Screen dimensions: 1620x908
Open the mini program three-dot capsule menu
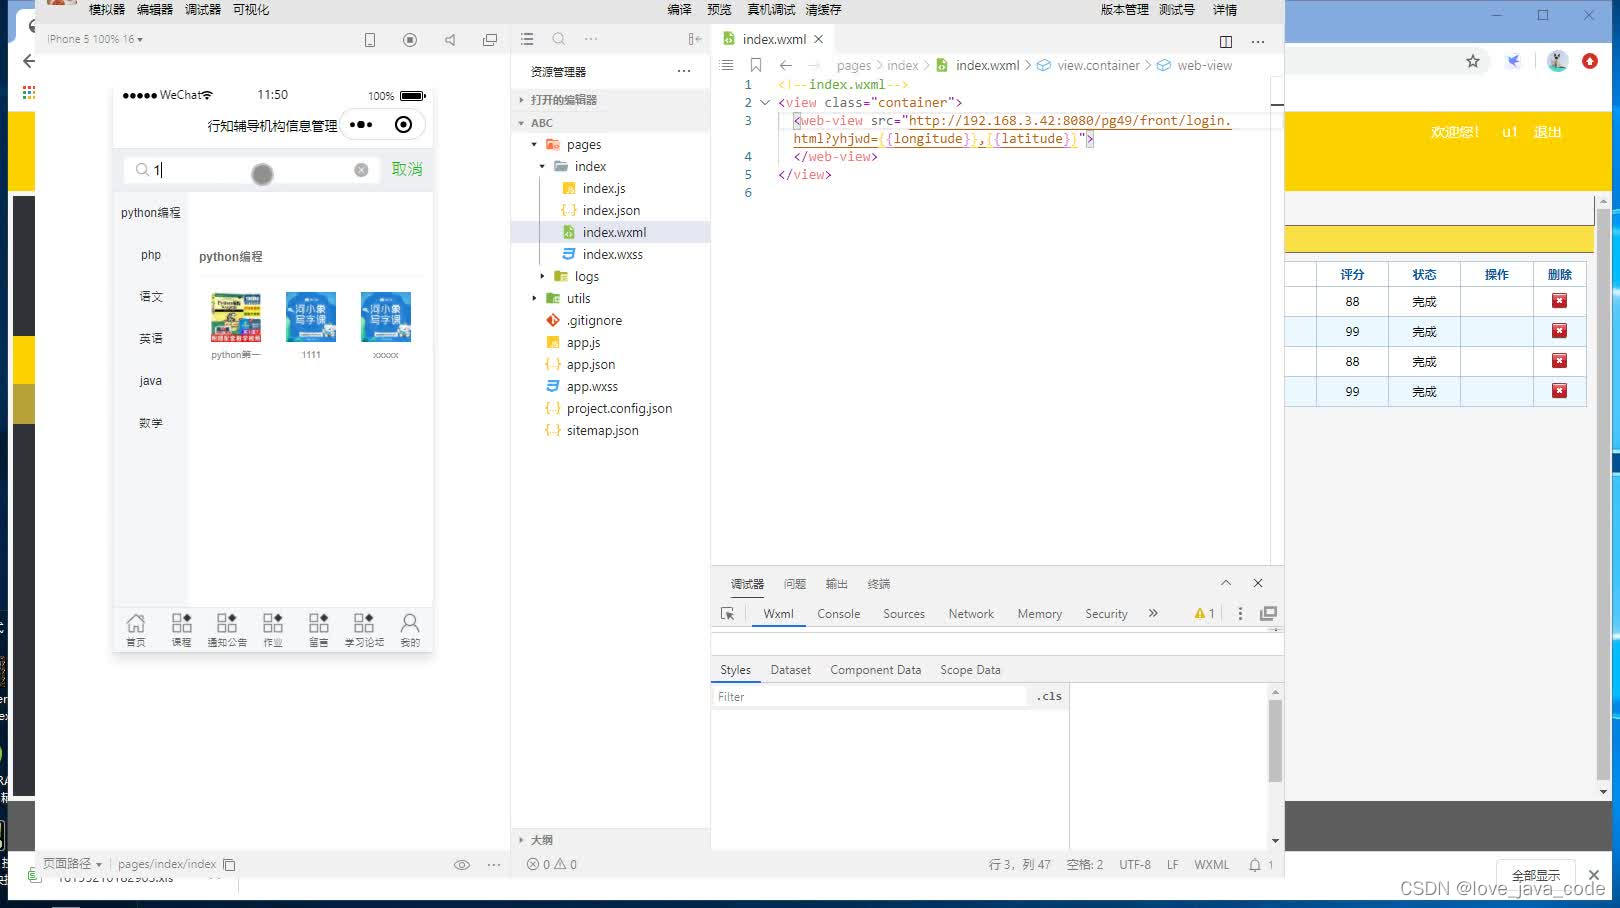click(361, 125)
